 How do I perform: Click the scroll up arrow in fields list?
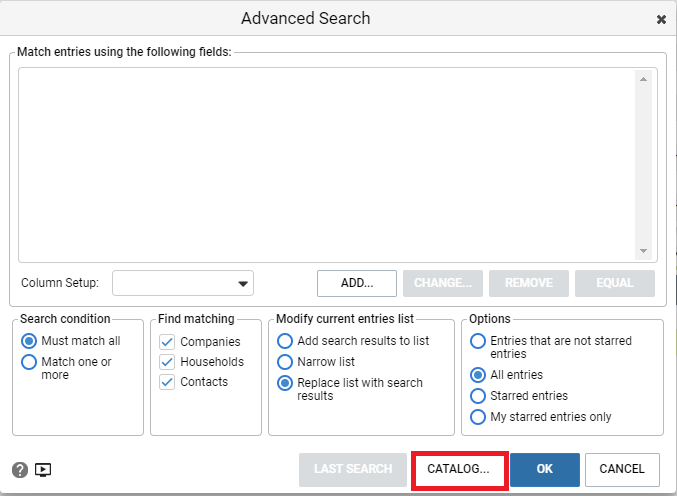pos(643,79)
